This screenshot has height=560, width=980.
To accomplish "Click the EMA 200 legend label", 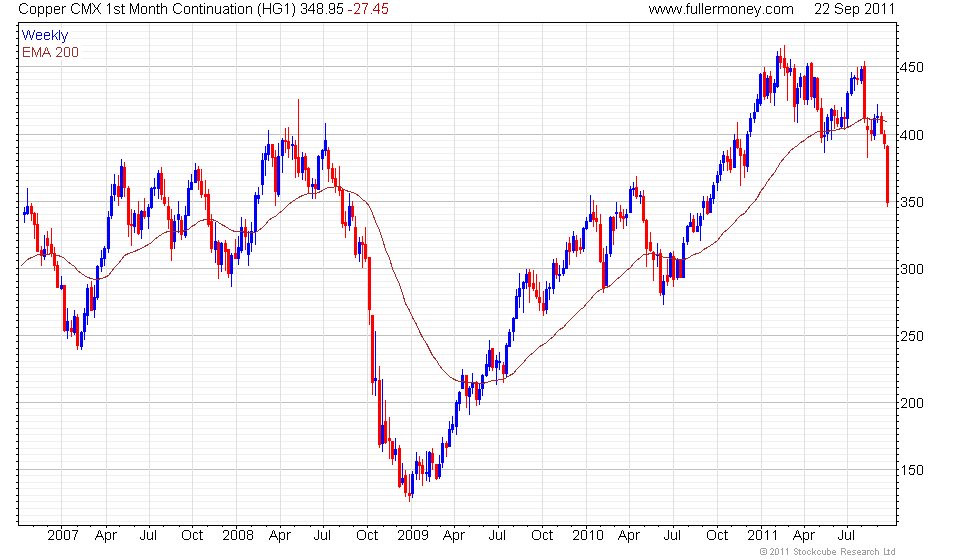I will 50,52.
